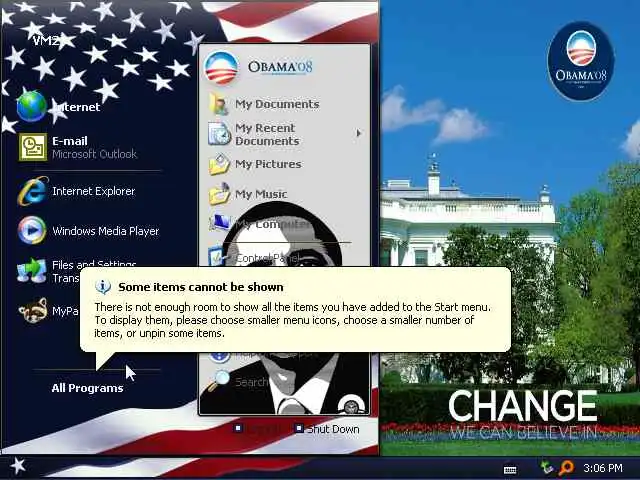Click the keyboard icon in taskbar
This screenshot has height=480, width=640.
pyautogui.click(x=510, y=470)
